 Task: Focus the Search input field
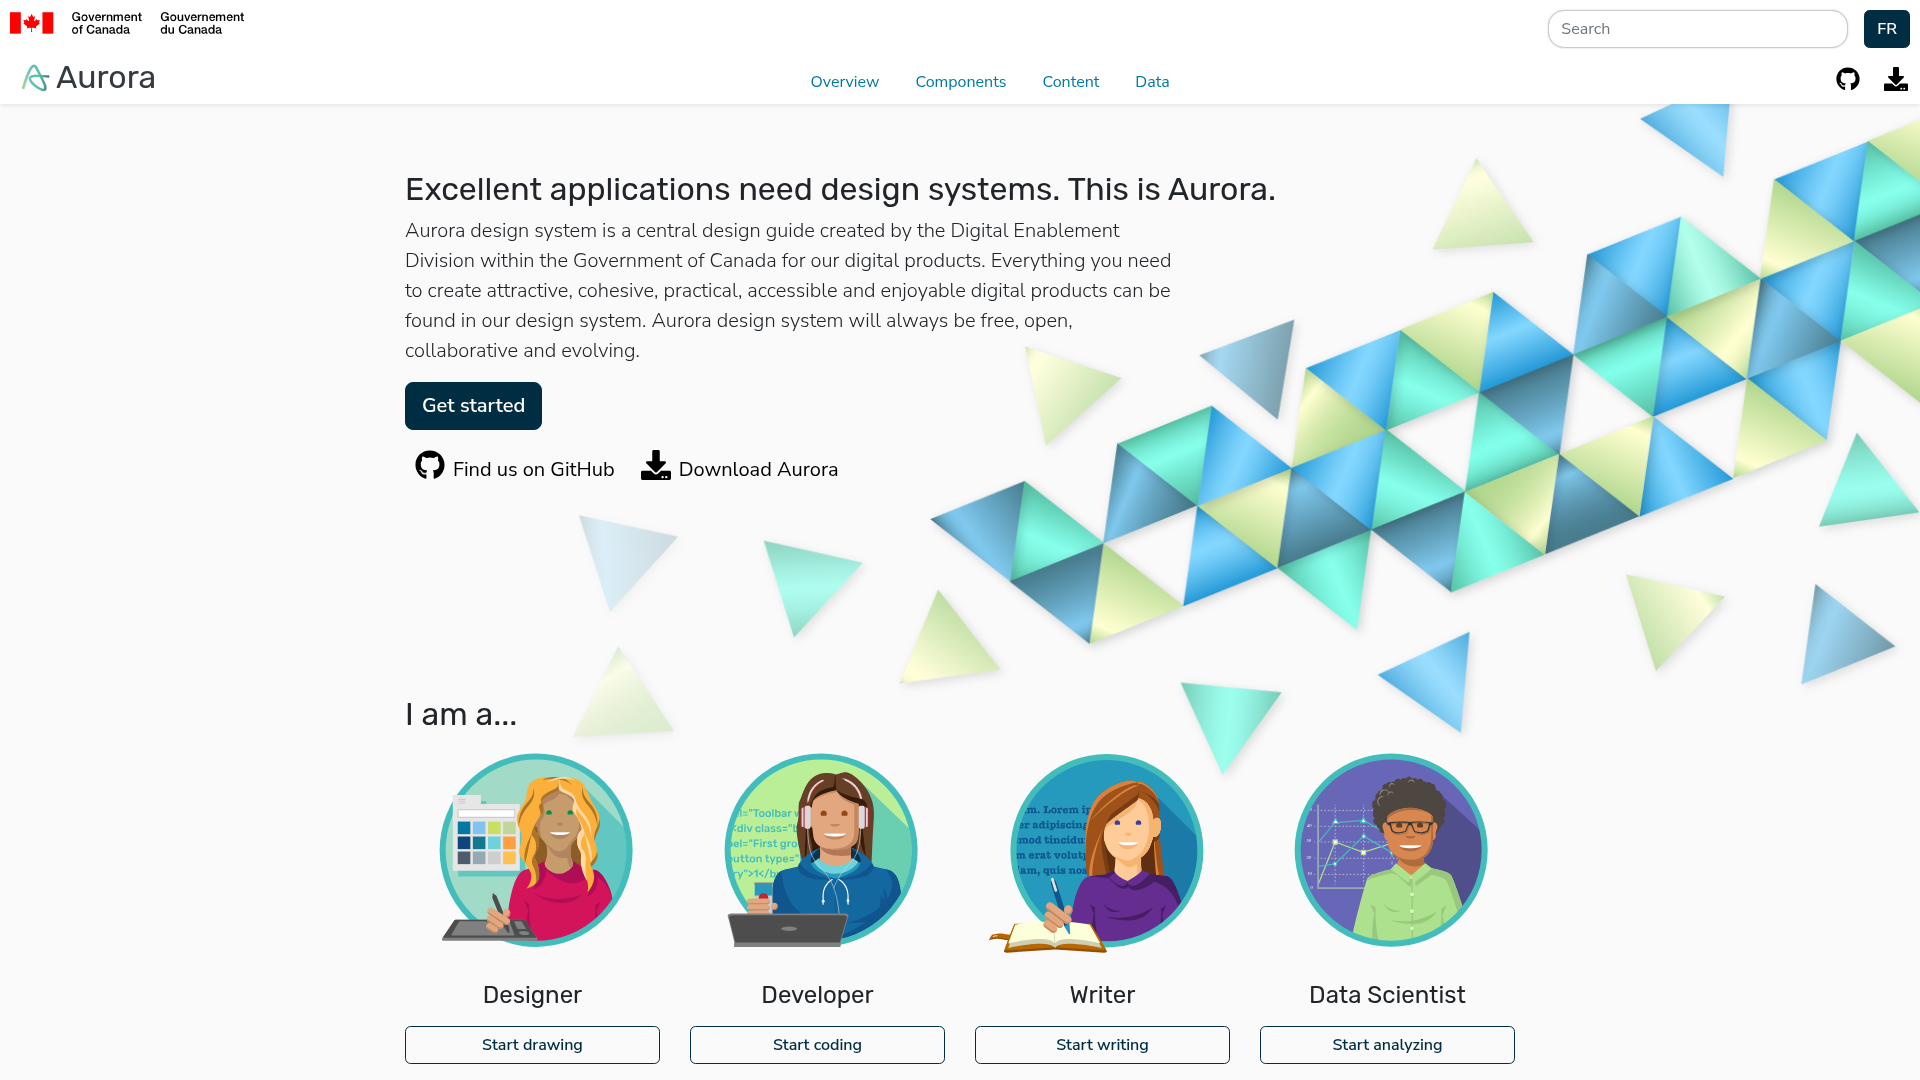pos(1698,29)
